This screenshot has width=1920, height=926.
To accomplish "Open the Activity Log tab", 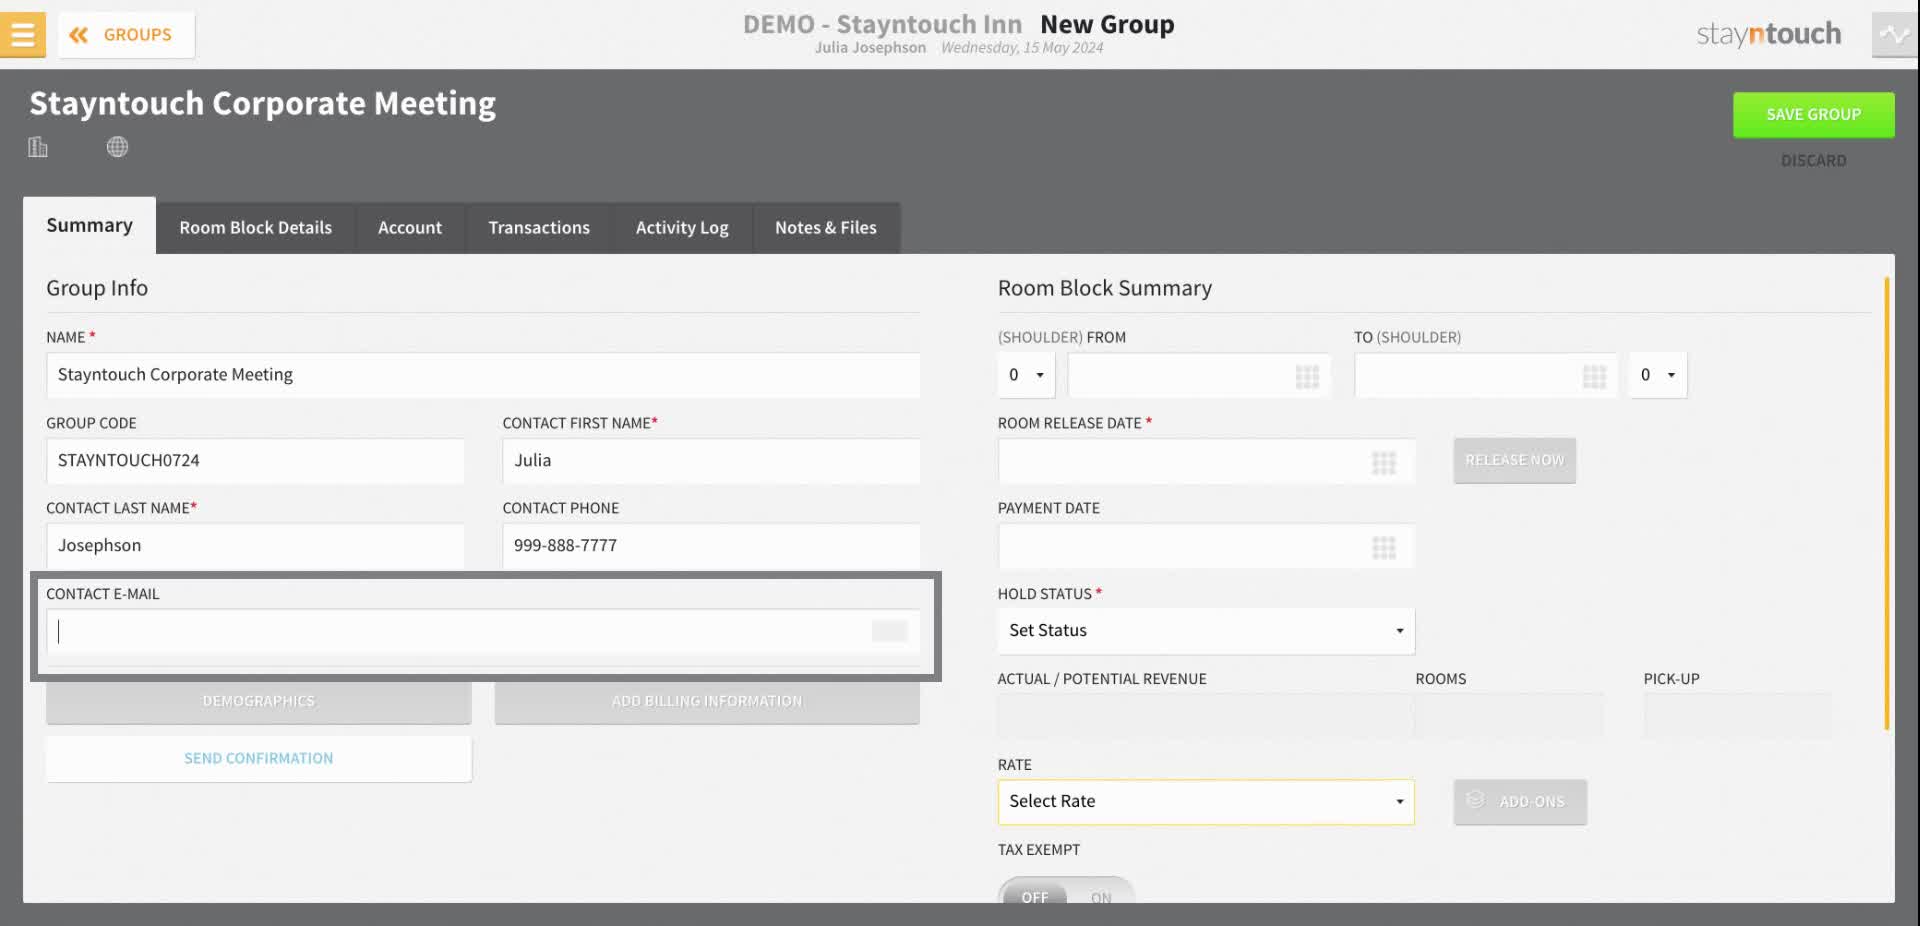I will tap(682, 228).
